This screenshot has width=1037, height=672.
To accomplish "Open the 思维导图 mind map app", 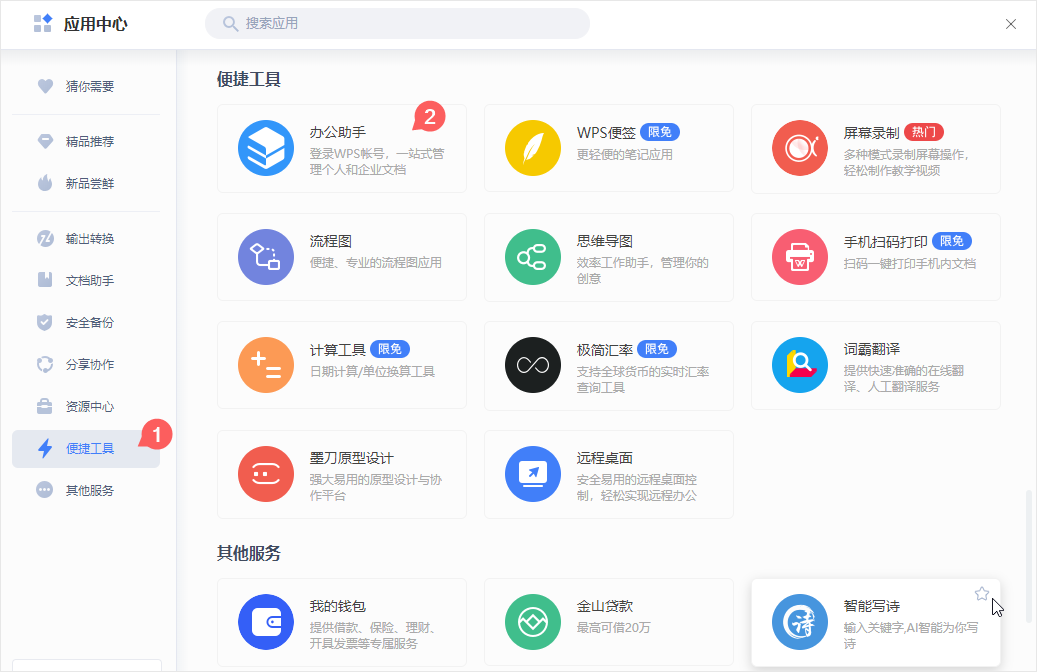I will click(532, 256).
